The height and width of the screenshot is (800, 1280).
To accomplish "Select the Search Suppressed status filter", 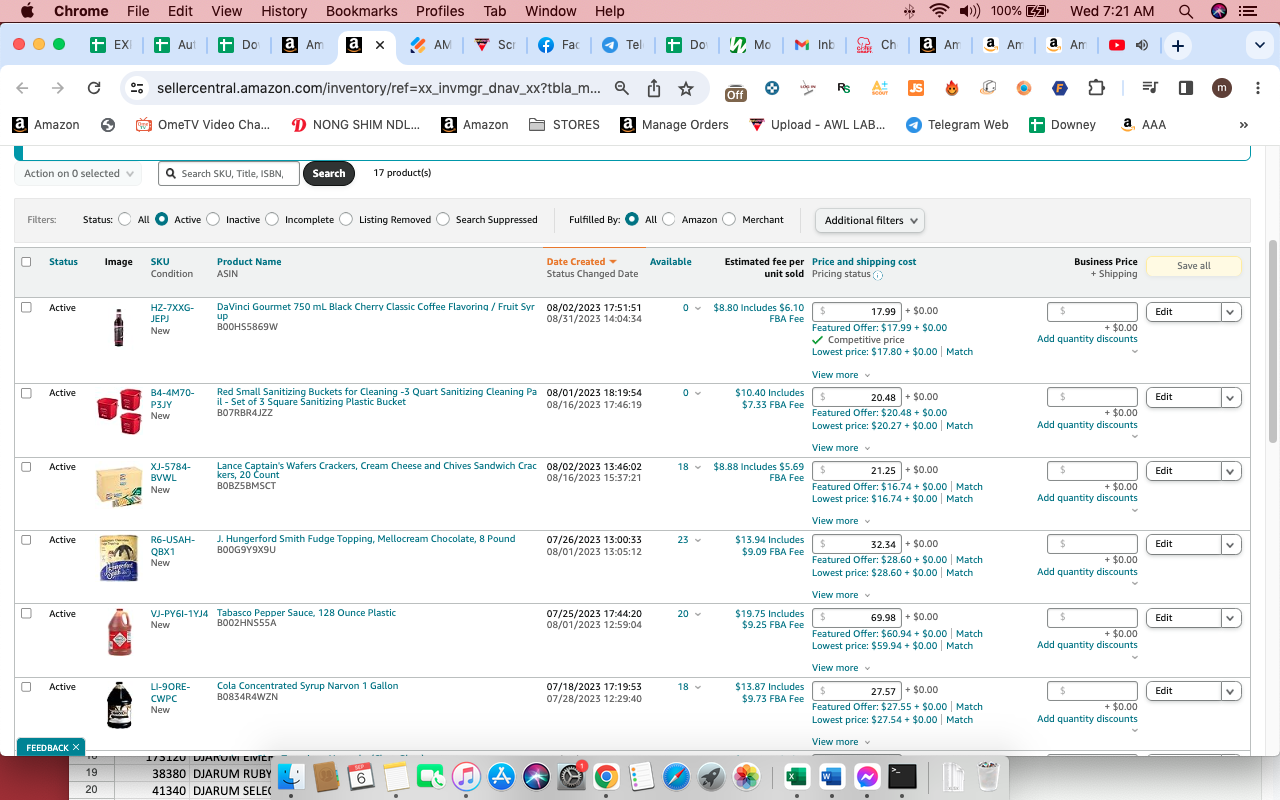I will (x=443, y=219).
